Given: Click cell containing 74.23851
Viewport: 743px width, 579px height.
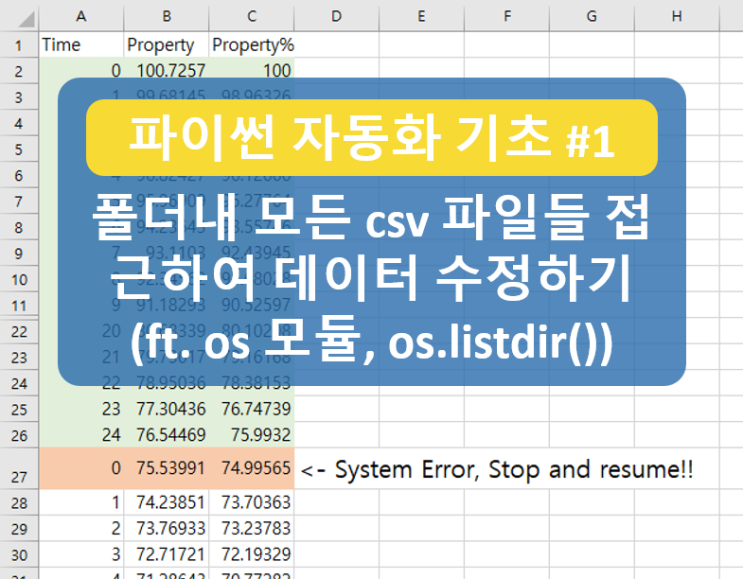Looking at the screenshot, I should [x=166, y=502].
